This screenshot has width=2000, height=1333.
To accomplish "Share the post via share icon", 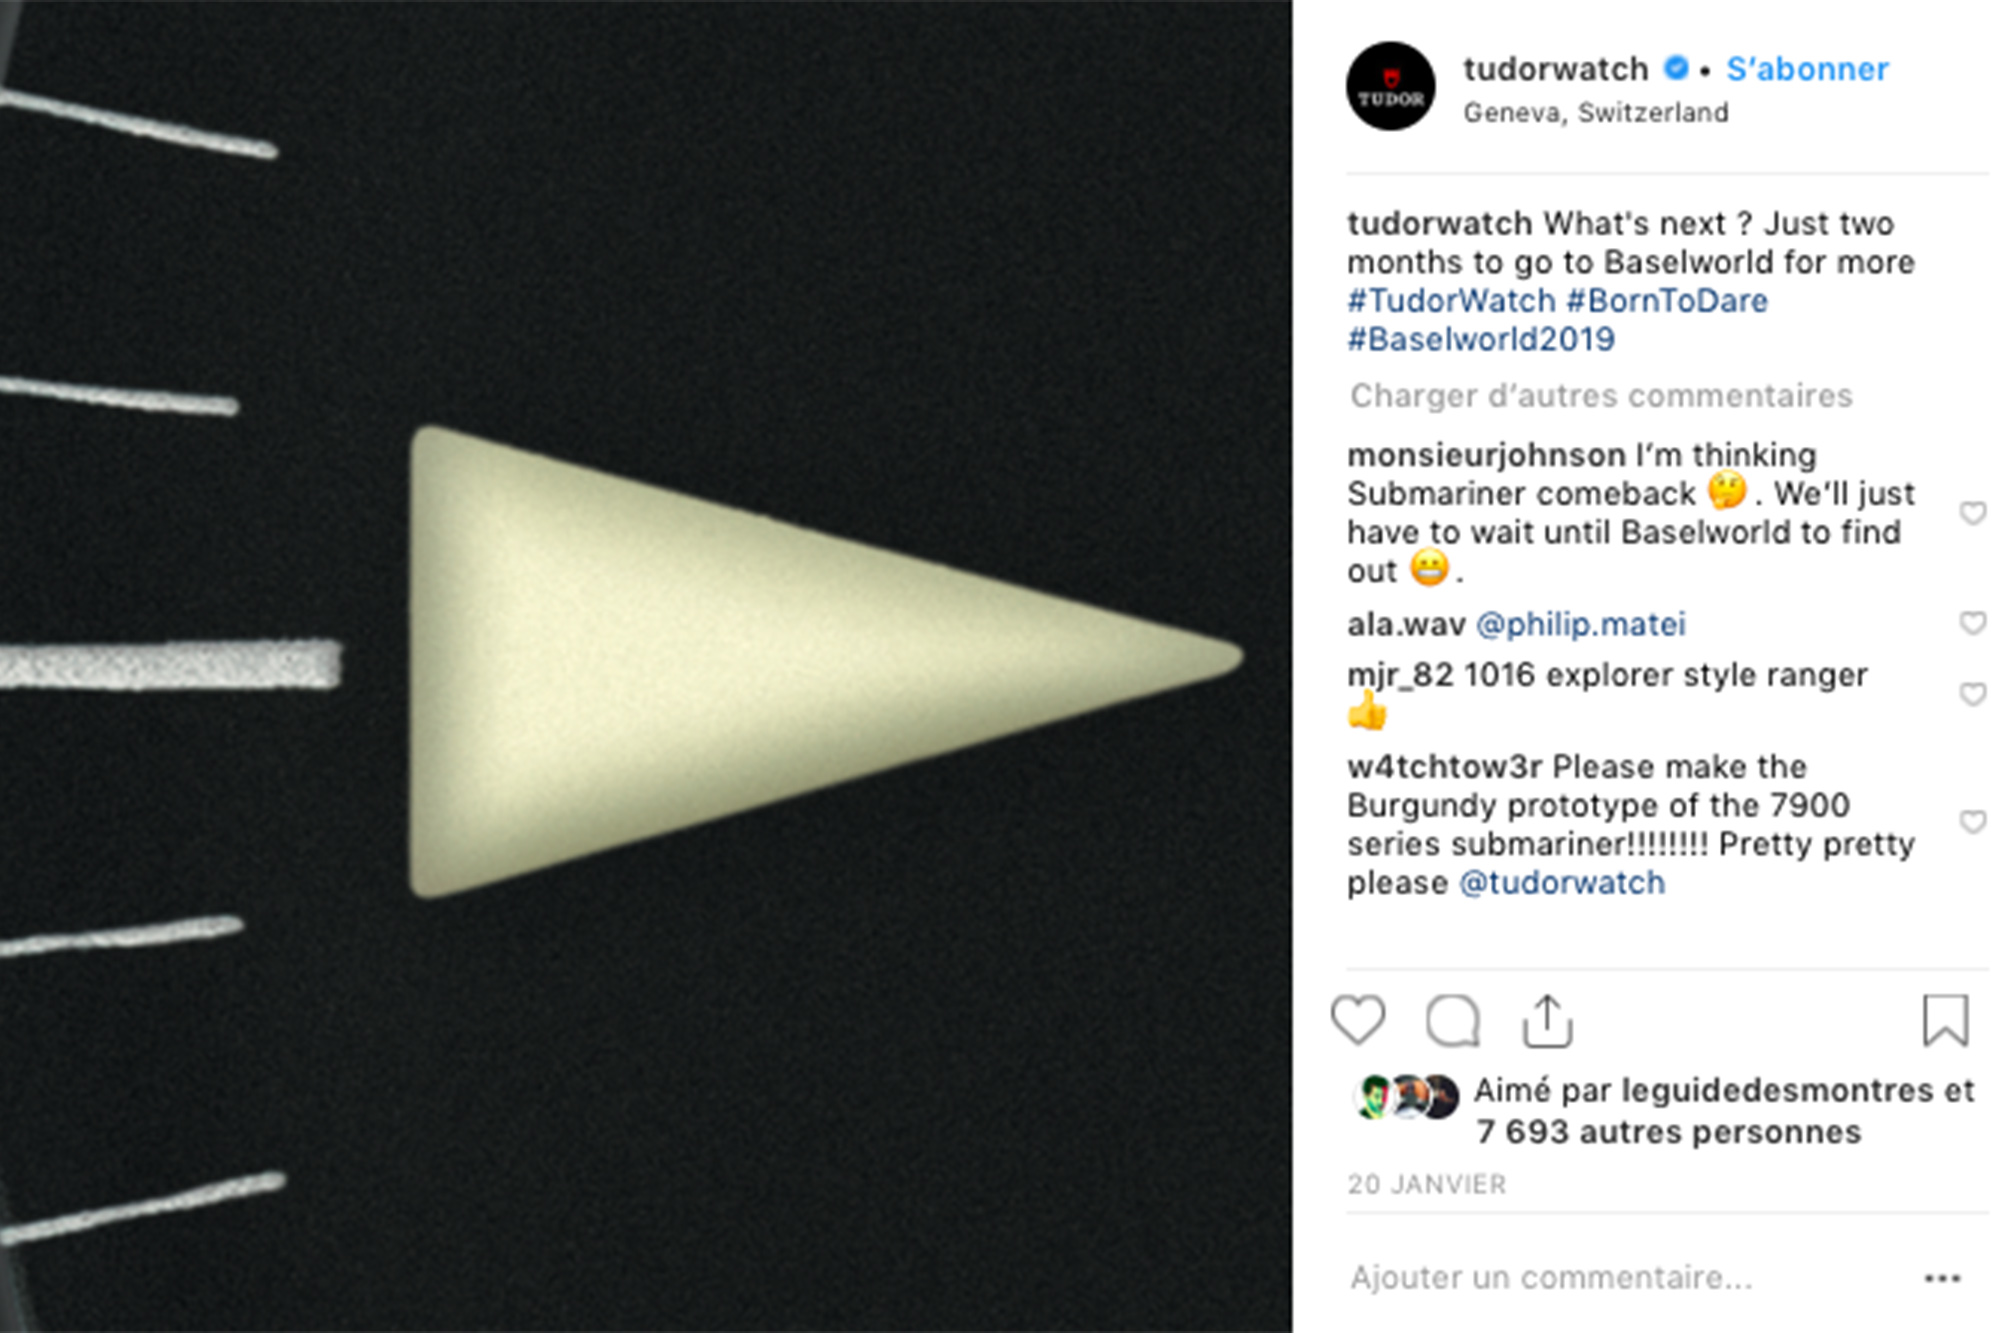I will [1547, 1021].
